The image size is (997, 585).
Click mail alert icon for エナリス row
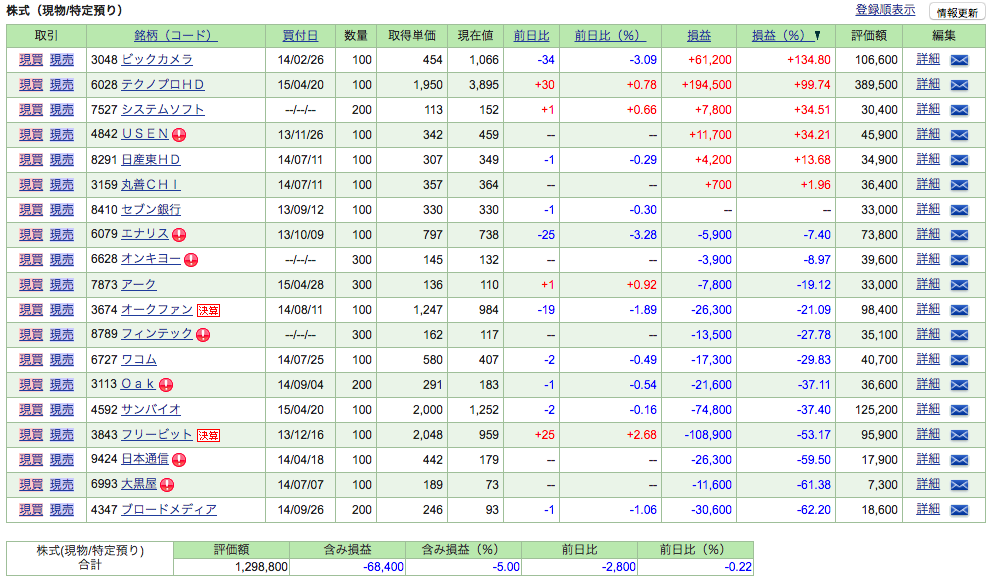click(x=959, y=235)
